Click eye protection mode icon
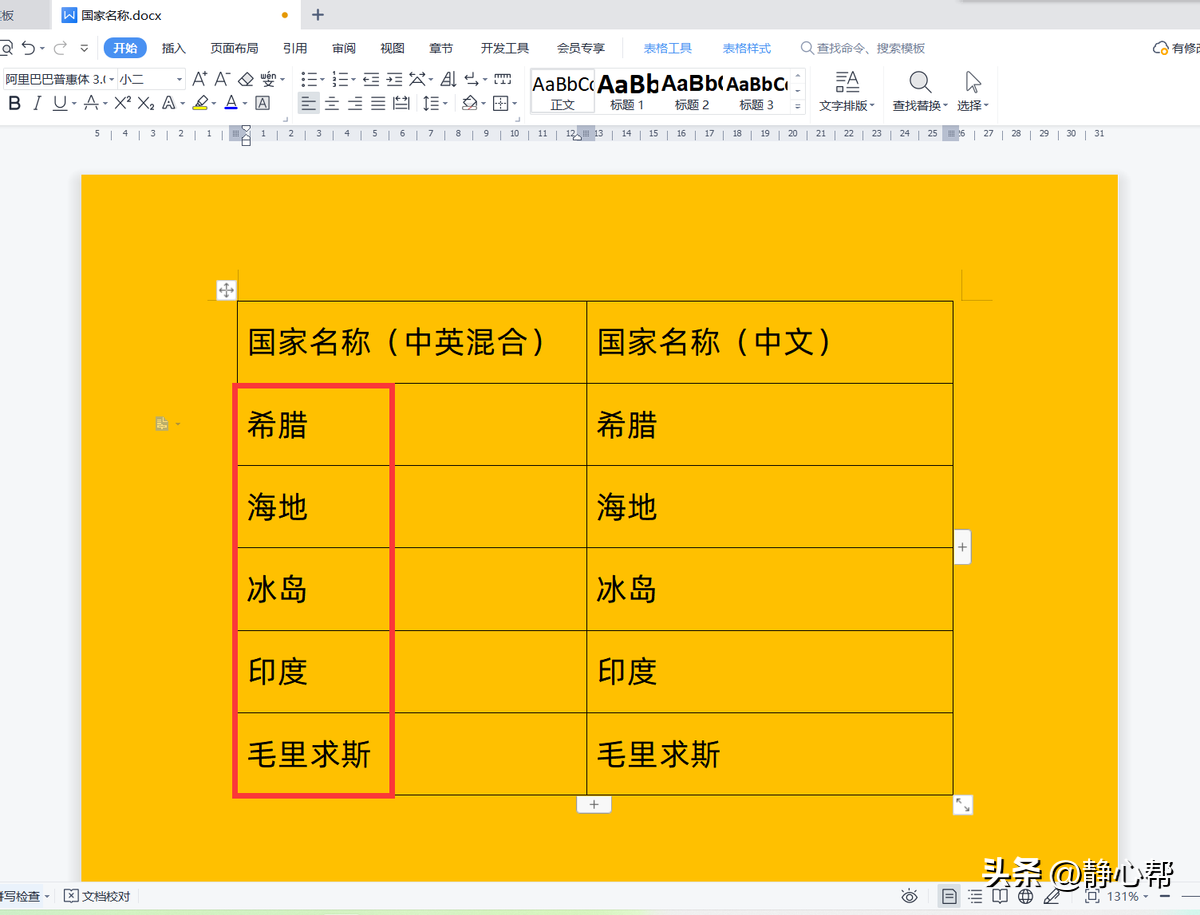Image resolution: width=1200 pixels, height=915 pixels. (910, 896)
